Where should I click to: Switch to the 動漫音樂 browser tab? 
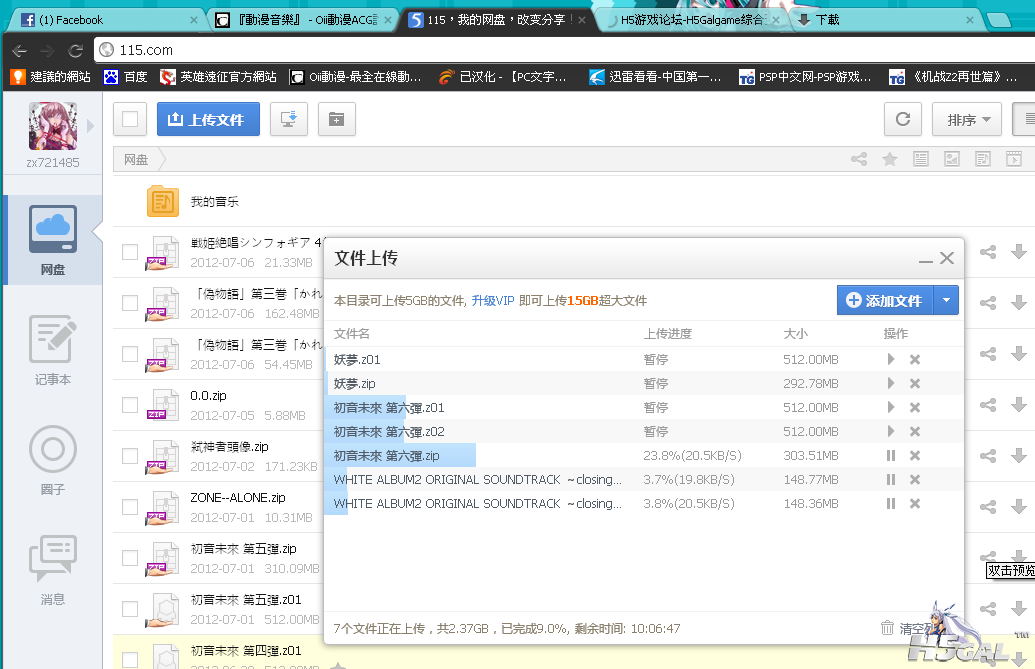coord(305,20)
